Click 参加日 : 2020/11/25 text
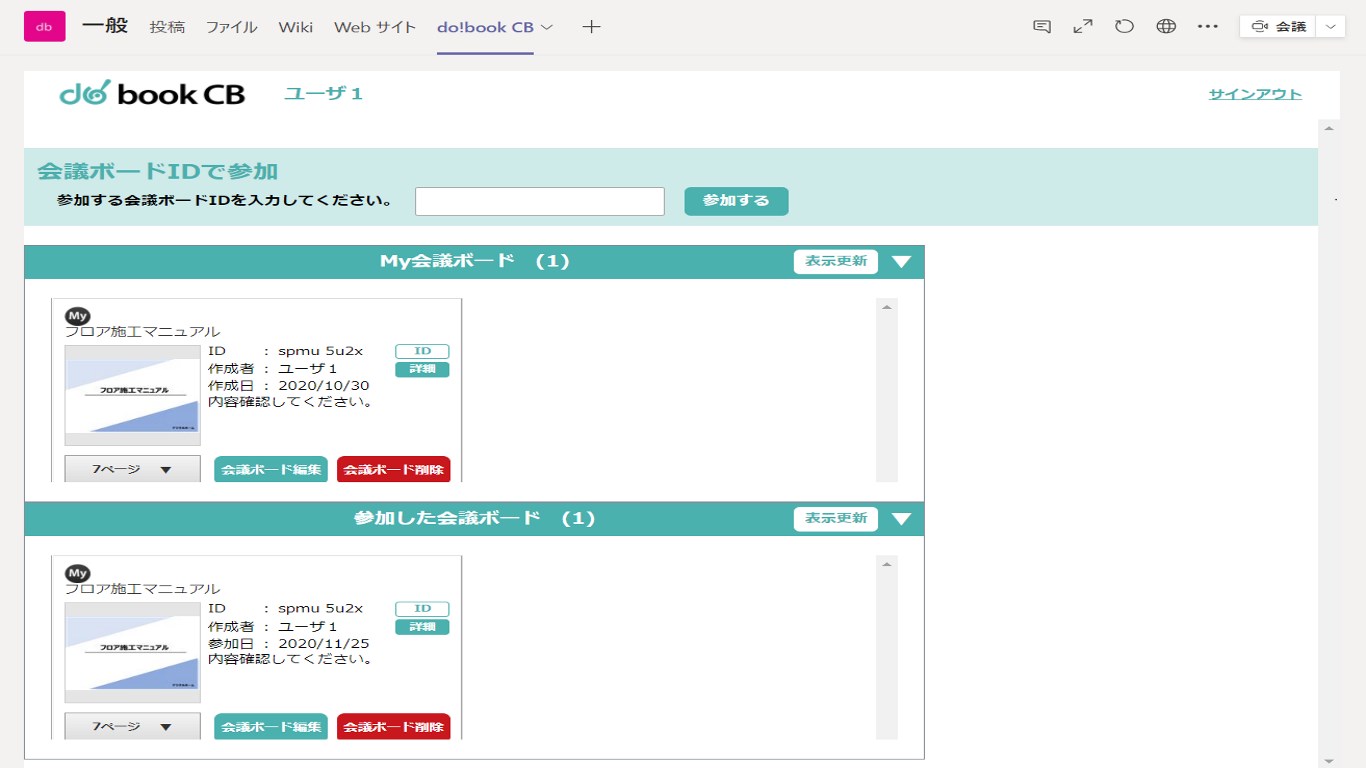 click(289, 643)
